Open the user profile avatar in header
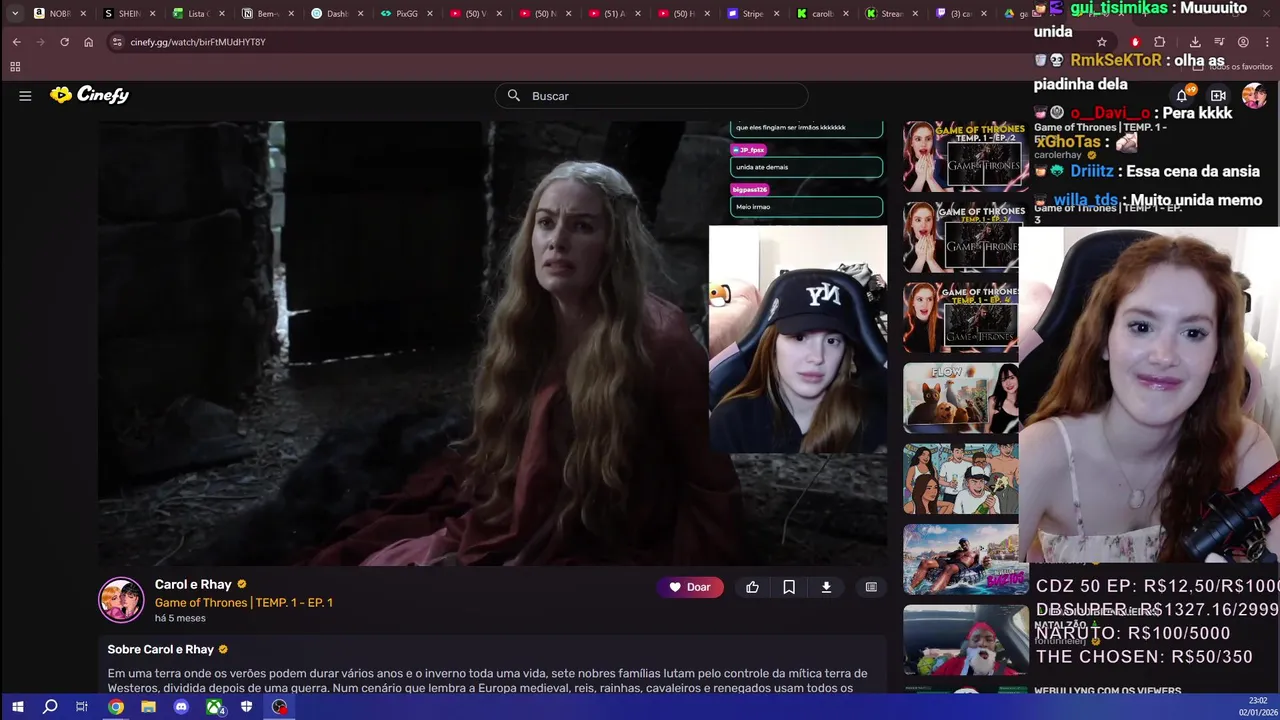The image size is (1280, 720). click(1254, 96)
